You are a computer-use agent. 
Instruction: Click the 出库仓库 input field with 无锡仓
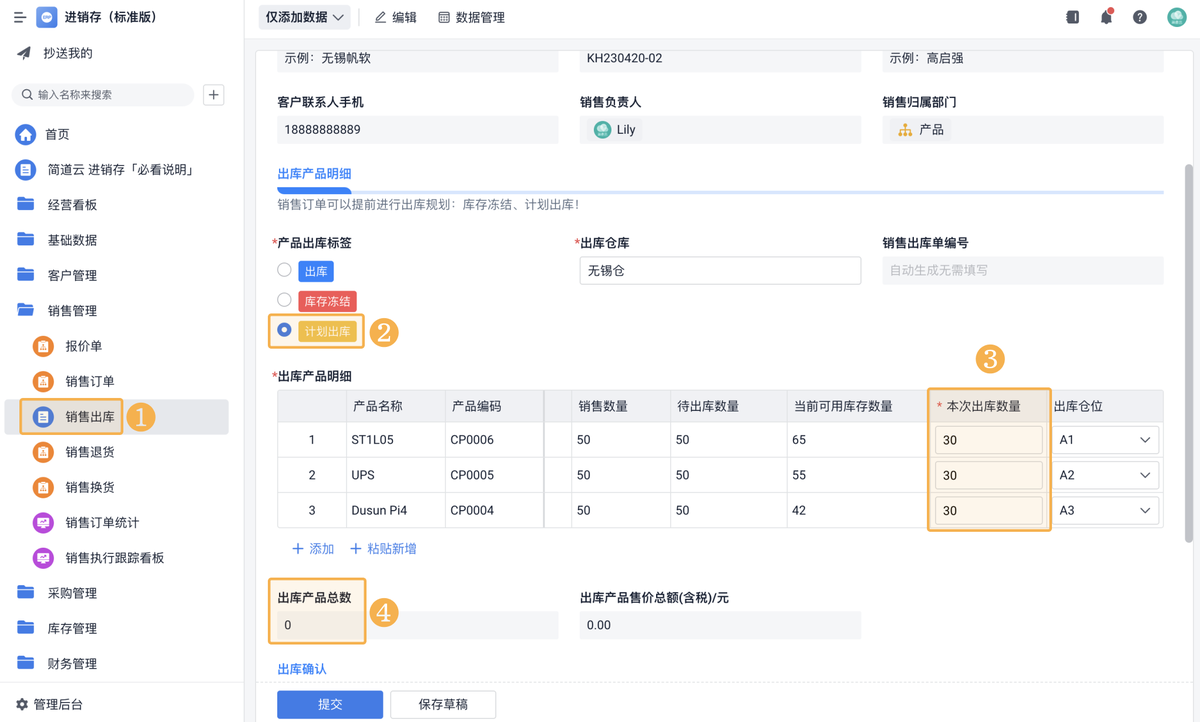tap(720, 270)
